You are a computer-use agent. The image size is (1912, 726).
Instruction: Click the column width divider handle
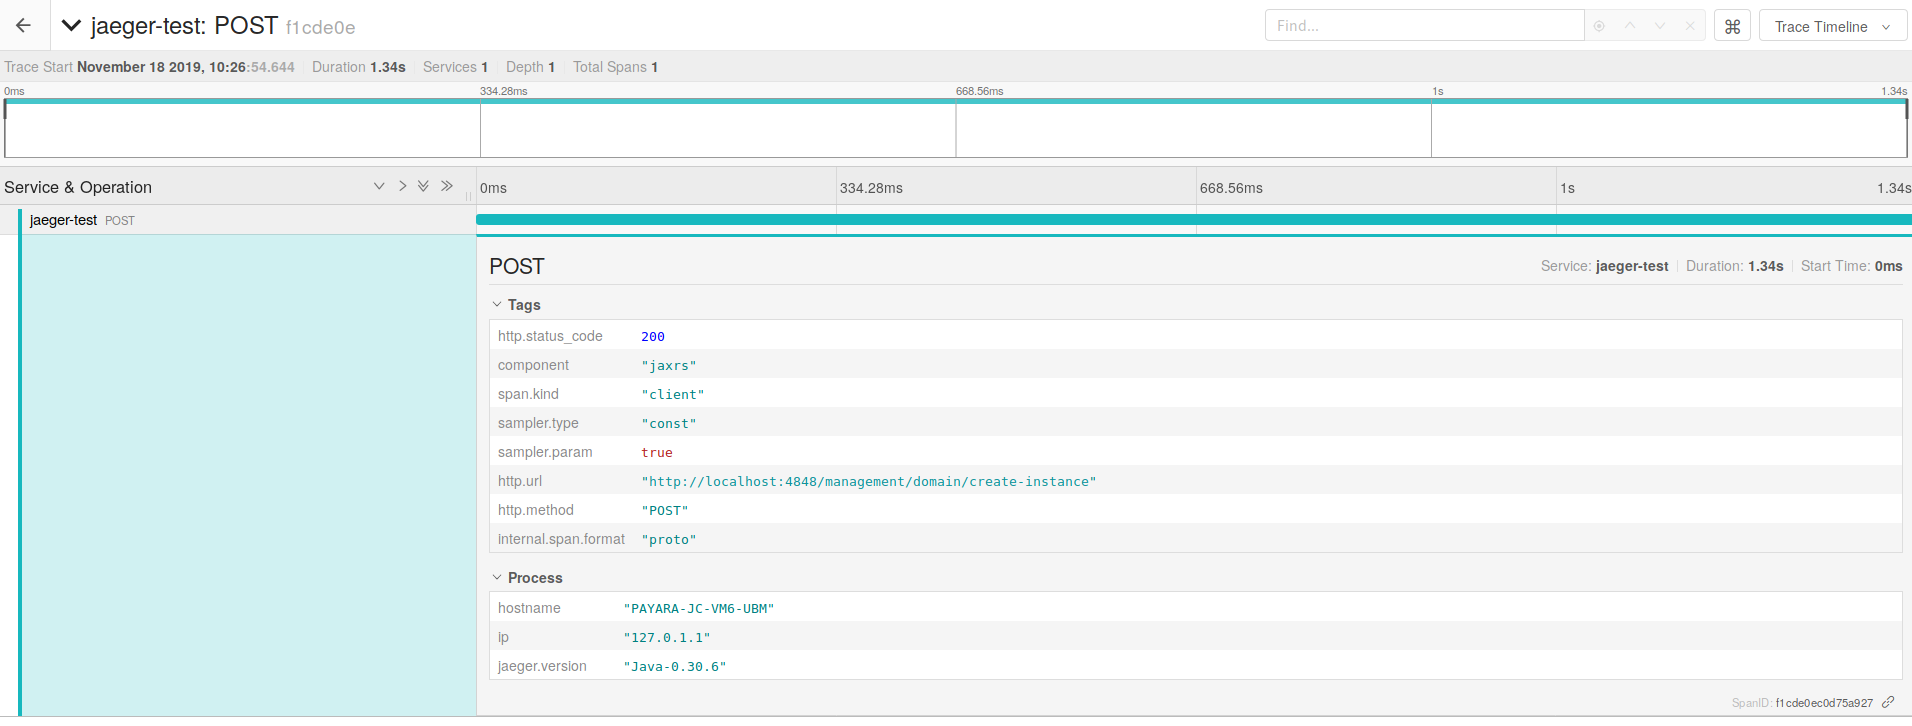(468, 196)
